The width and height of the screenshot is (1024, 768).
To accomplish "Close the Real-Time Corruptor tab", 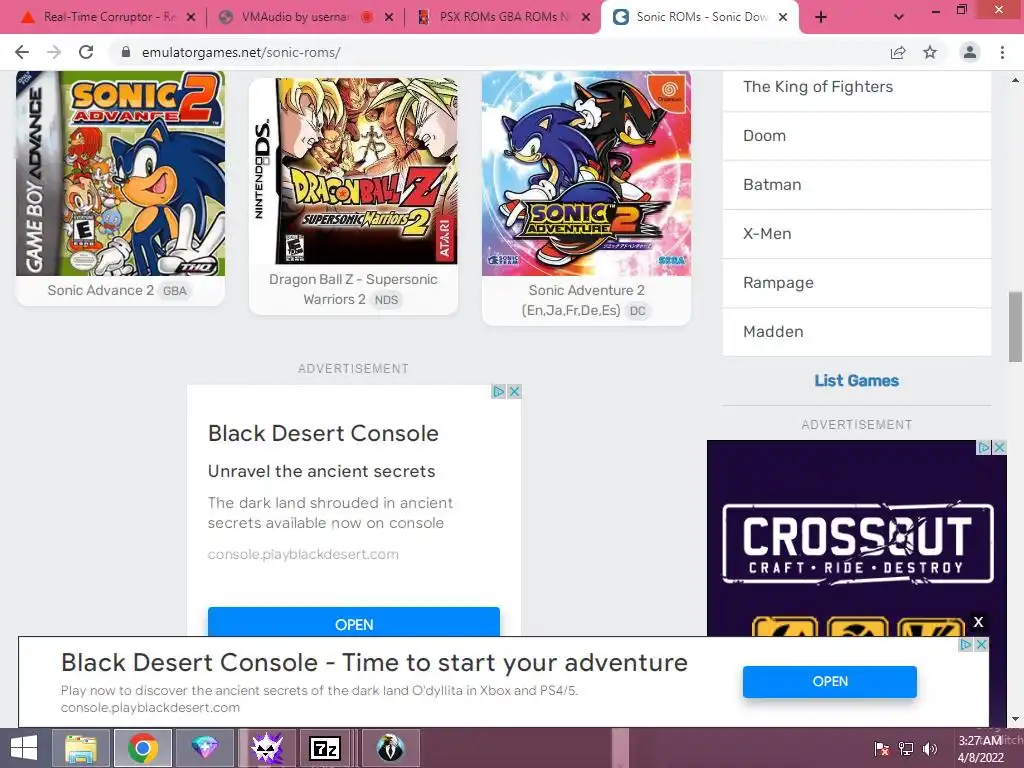I will coord(191,17).
